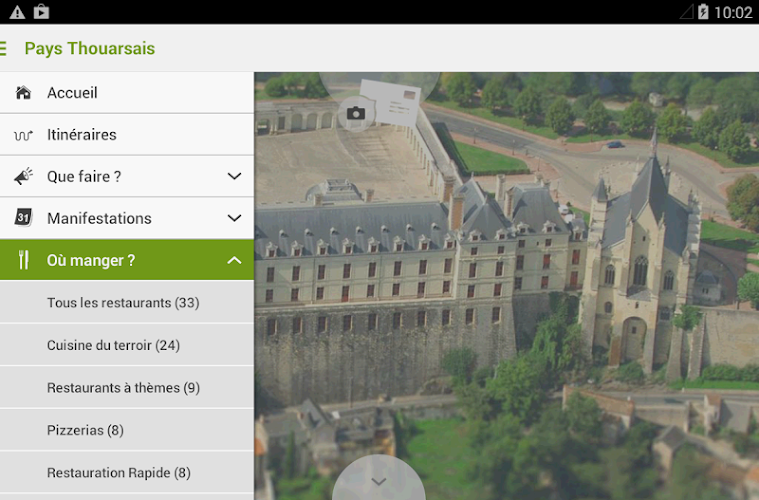
Task: Open the Manifestations section
Action: [127, 218]
